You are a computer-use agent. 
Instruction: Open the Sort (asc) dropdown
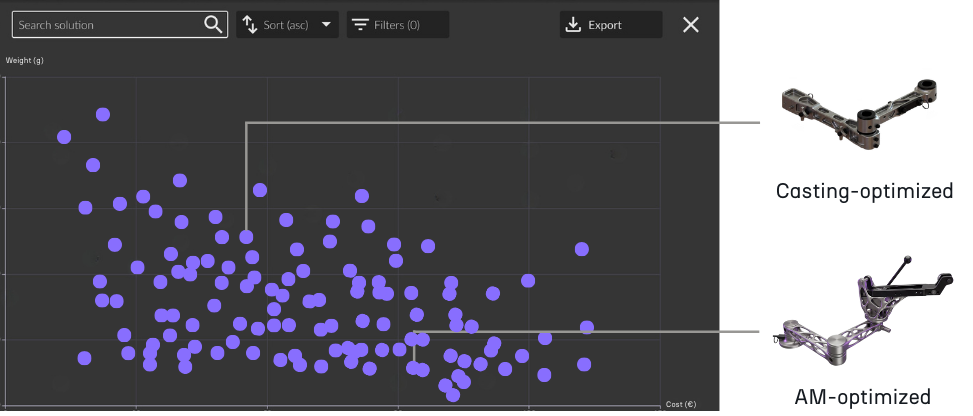[x=287, y=25]
